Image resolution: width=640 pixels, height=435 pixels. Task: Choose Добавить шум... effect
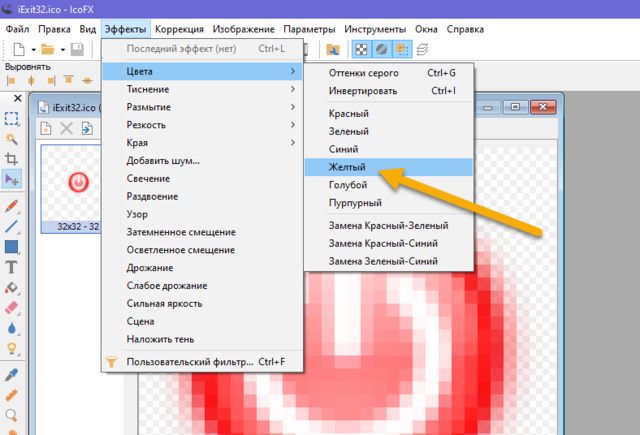point(202,161)
